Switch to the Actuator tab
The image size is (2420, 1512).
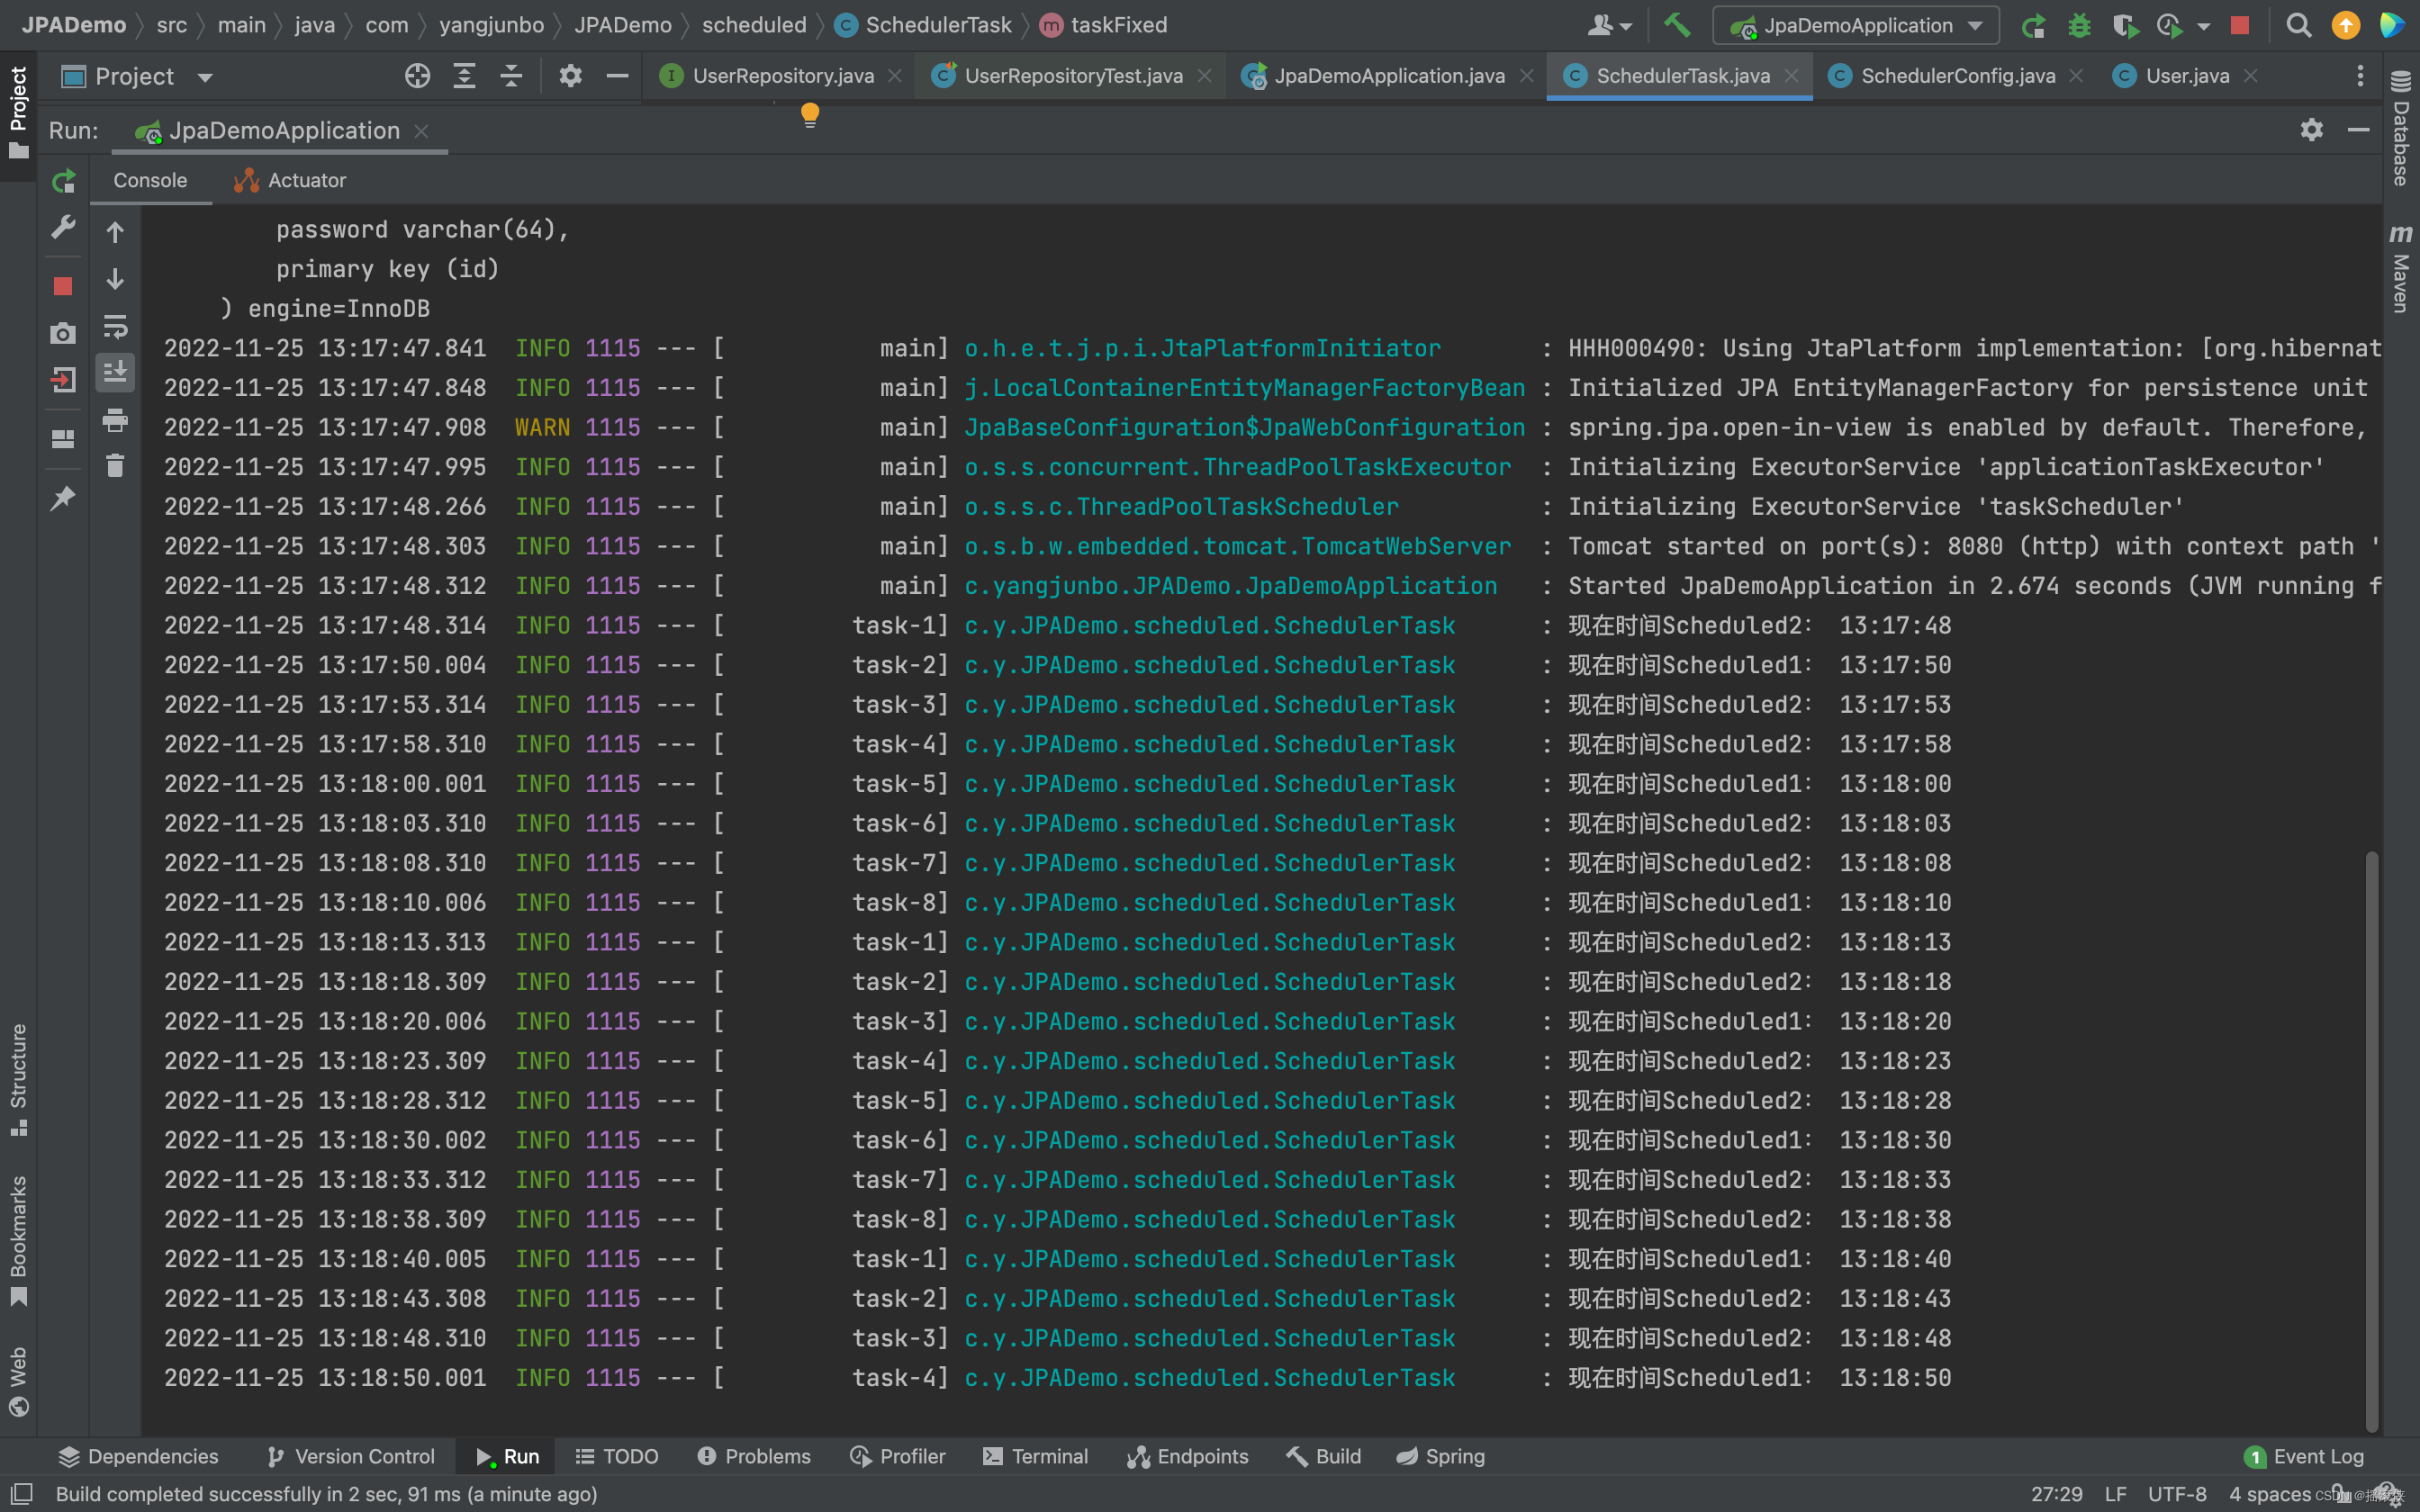click(290, 180)
